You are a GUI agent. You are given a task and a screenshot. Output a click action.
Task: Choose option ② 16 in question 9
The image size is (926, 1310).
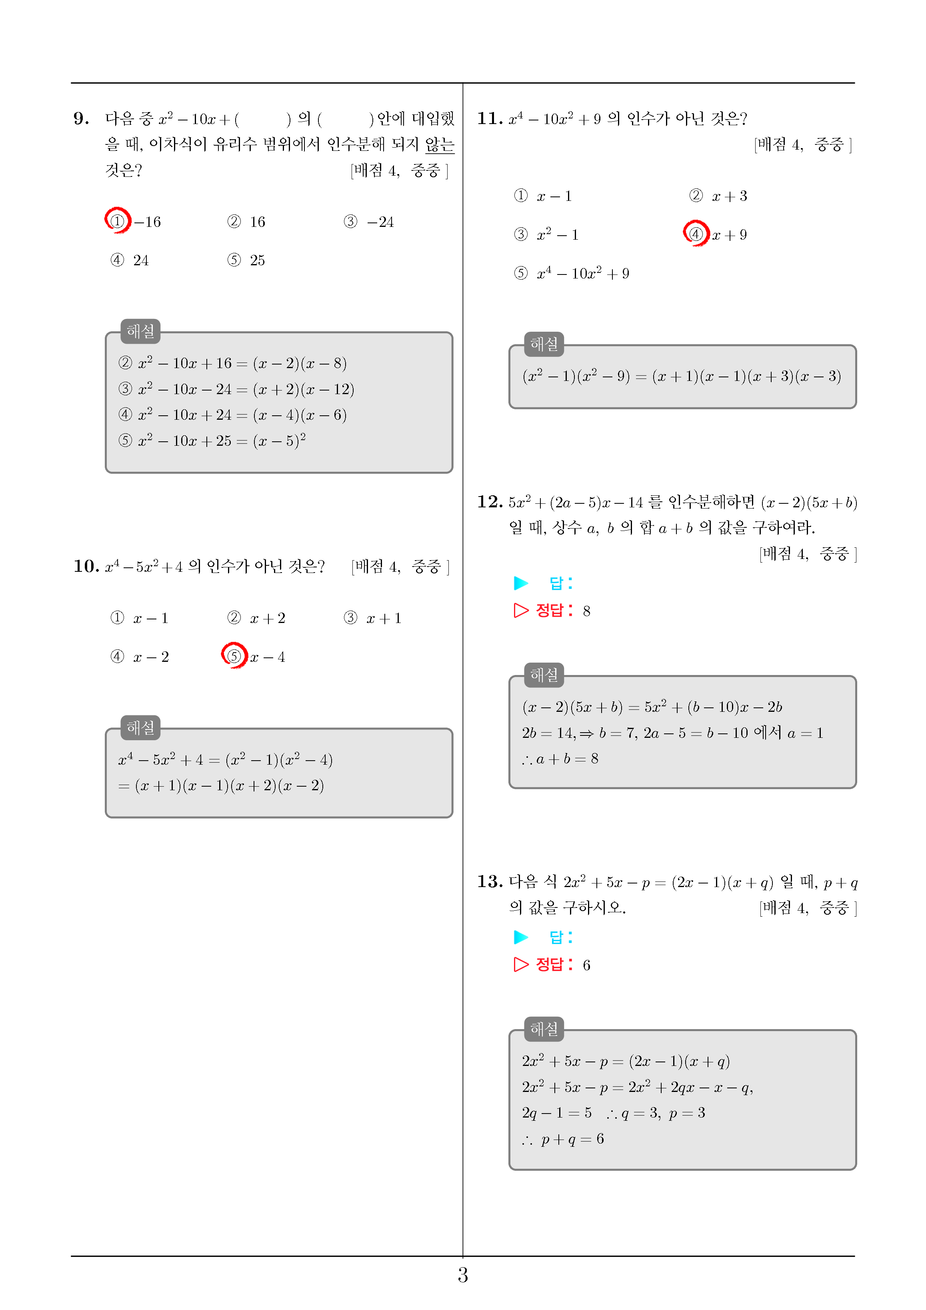pyautogui.click(x=246, y=222)
